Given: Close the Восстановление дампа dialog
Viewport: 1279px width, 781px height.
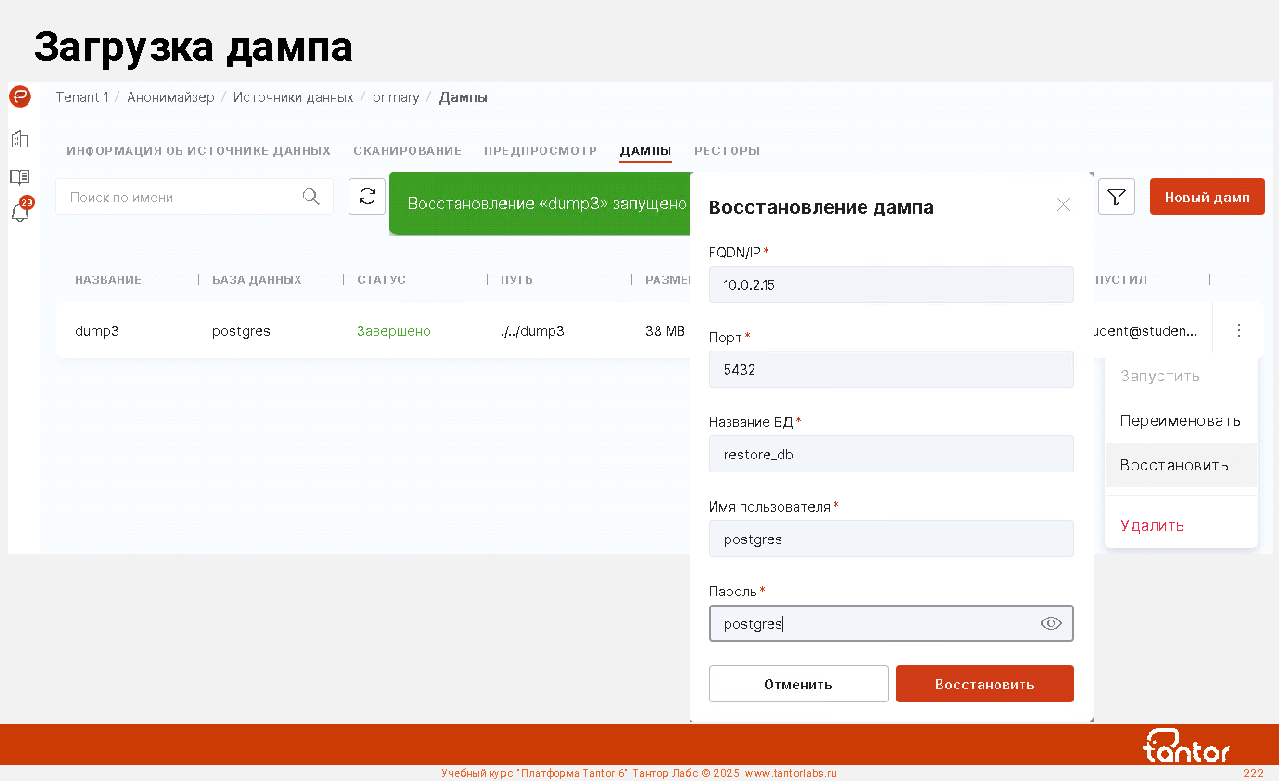Looking at the screenshot, I should click(x=1063, y=205).
